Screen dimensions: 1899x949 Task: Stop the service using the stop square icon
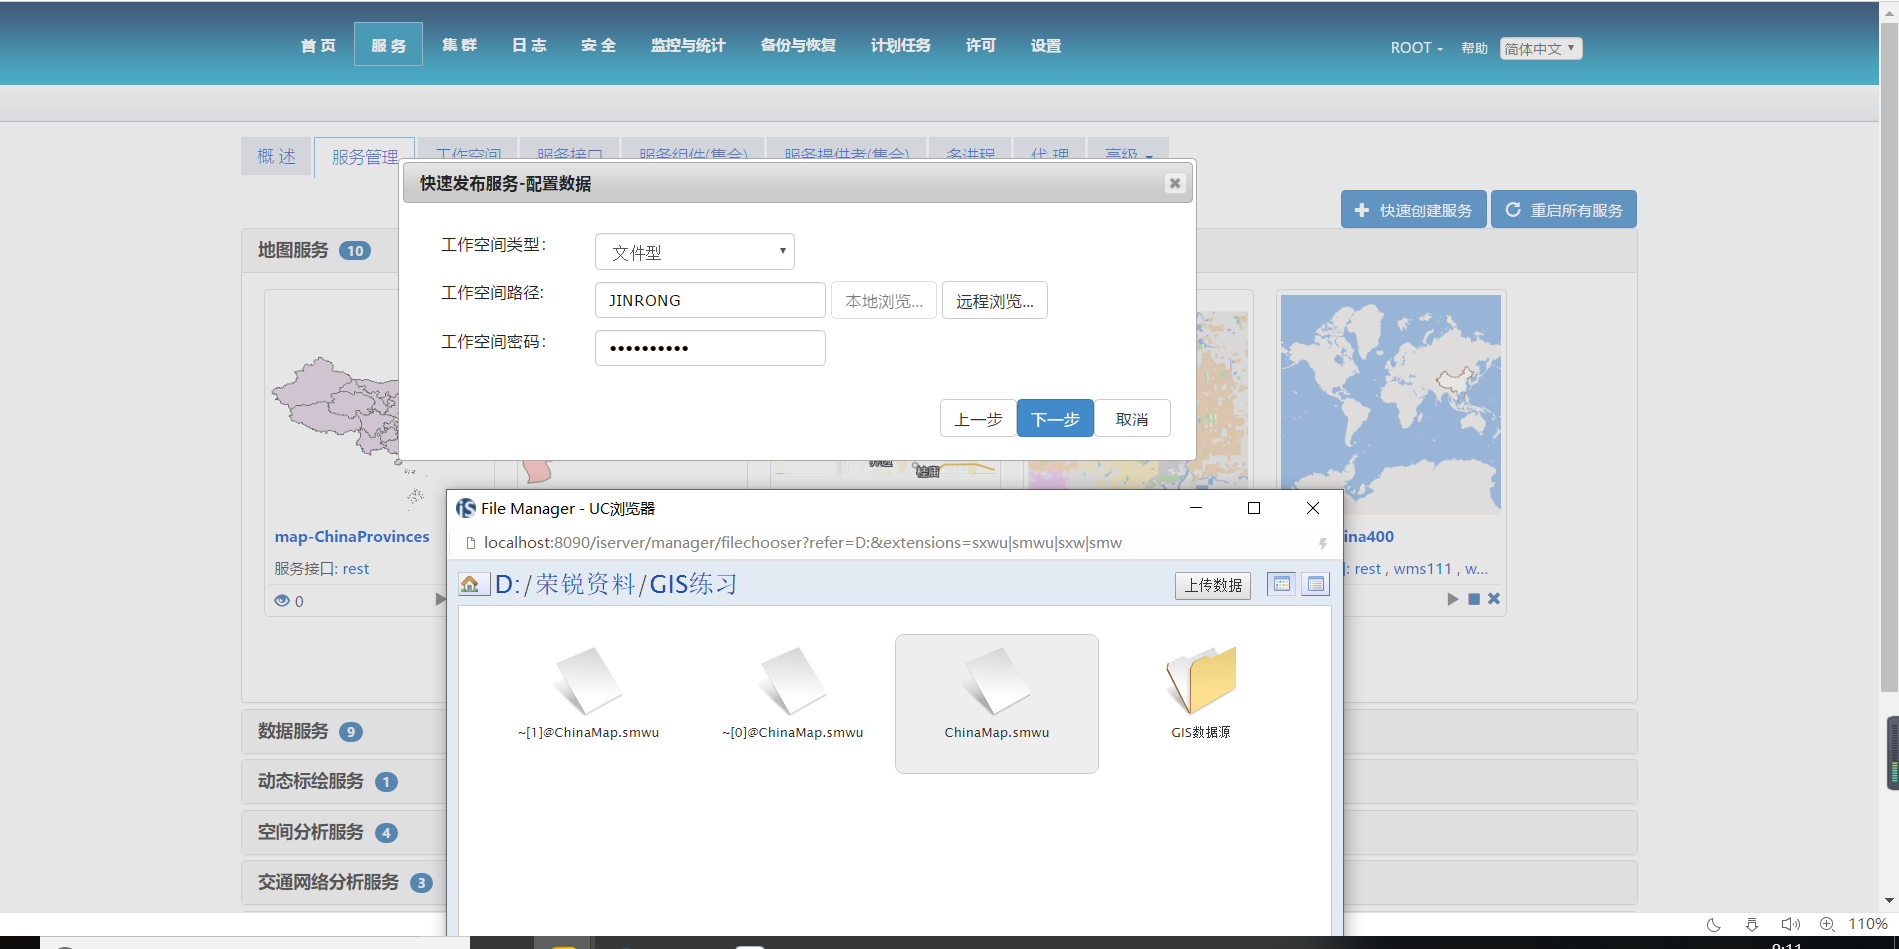(x=1472, y=598)
